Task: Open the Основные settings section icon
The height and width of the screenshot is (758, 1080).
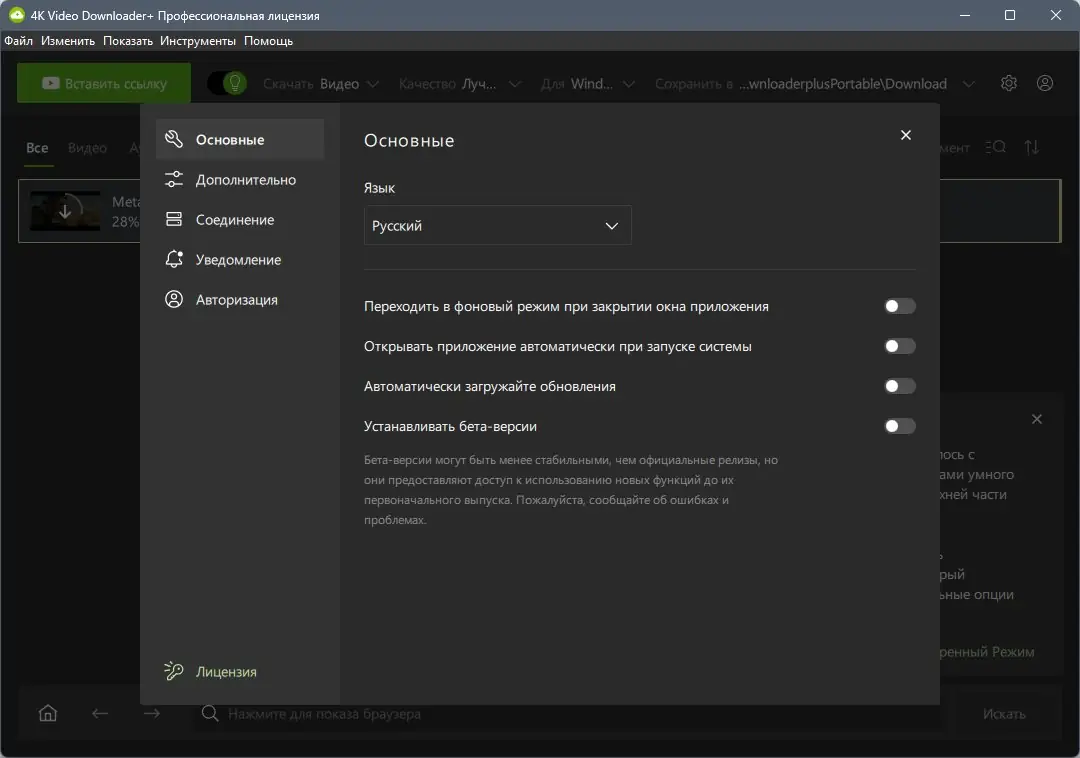Action: pos(174,139)
